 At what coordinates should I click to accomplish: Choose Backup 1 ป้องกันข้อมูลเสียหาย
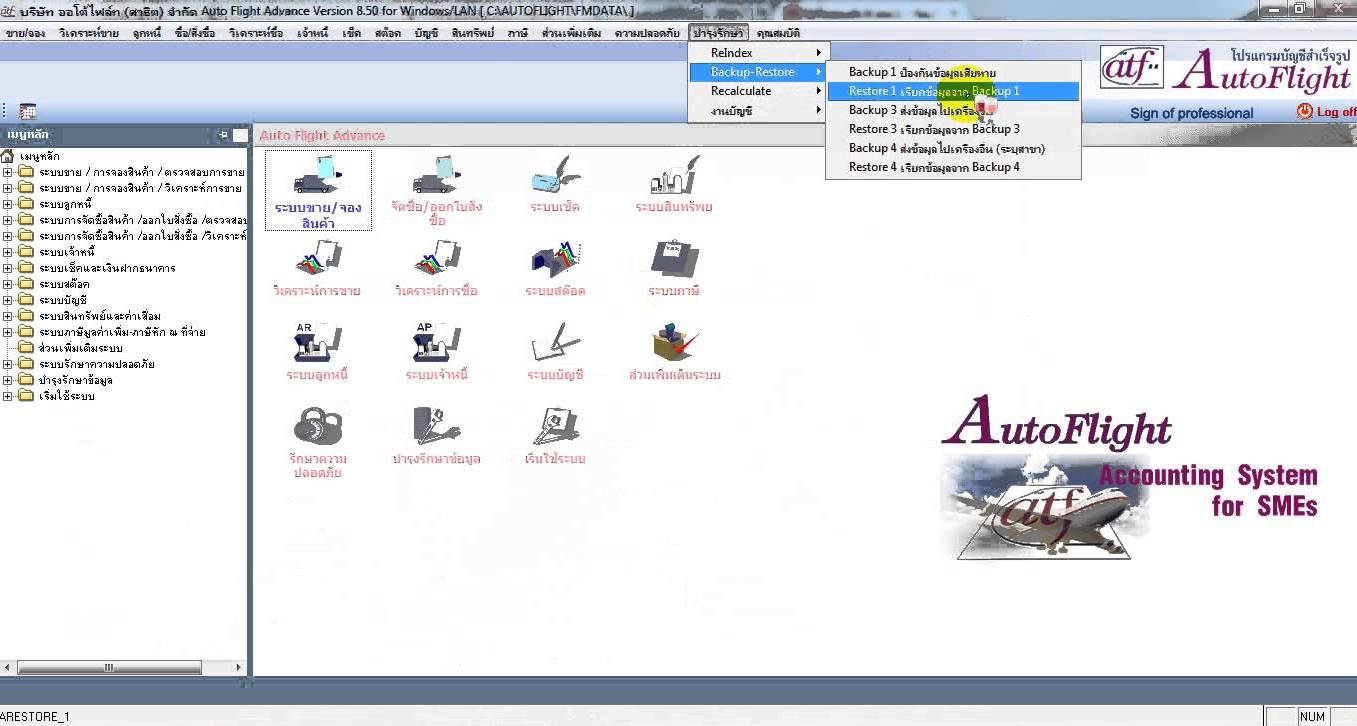tap(953, 72)
